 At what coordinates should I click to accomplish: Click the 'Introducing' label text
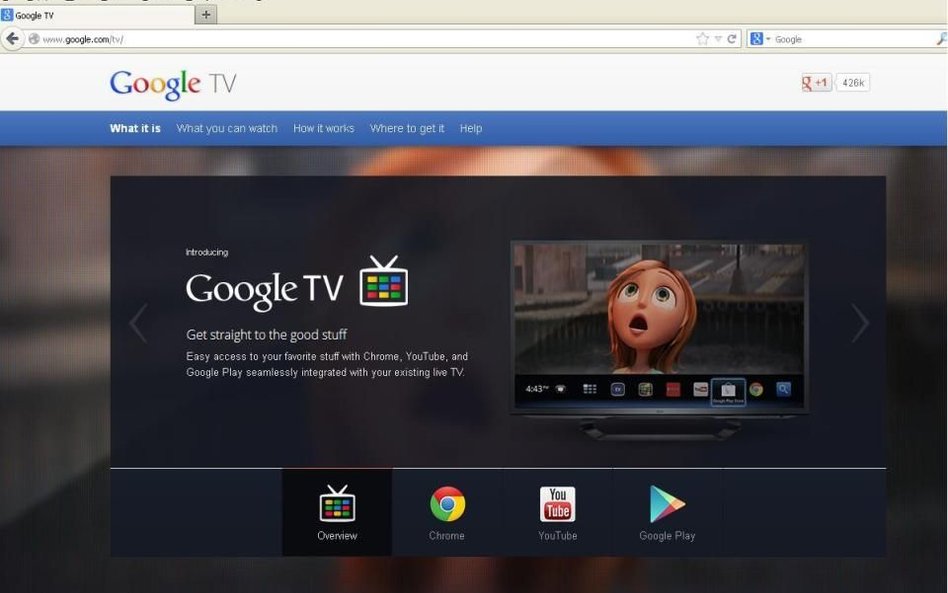tap(207, 252)
